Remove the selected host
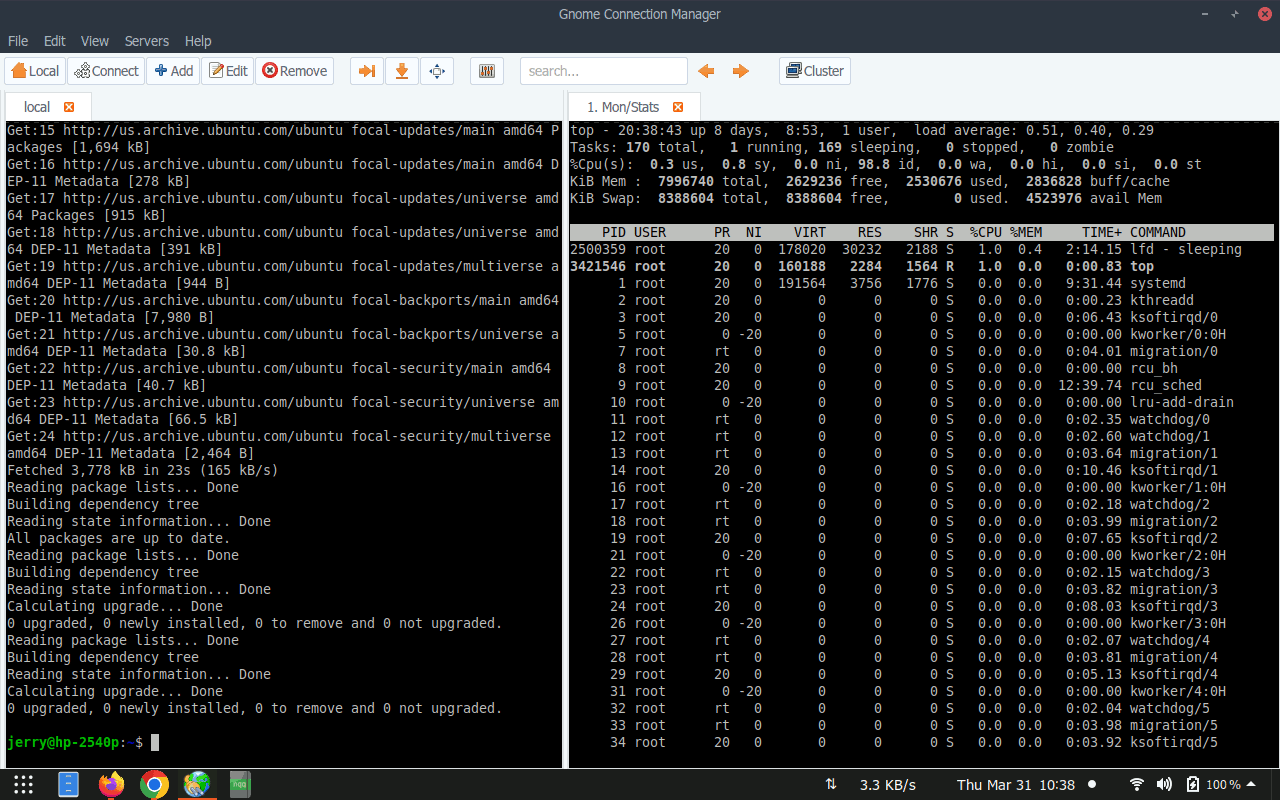The width and height of the screenshot is (1280, 800). click(295, 71)
